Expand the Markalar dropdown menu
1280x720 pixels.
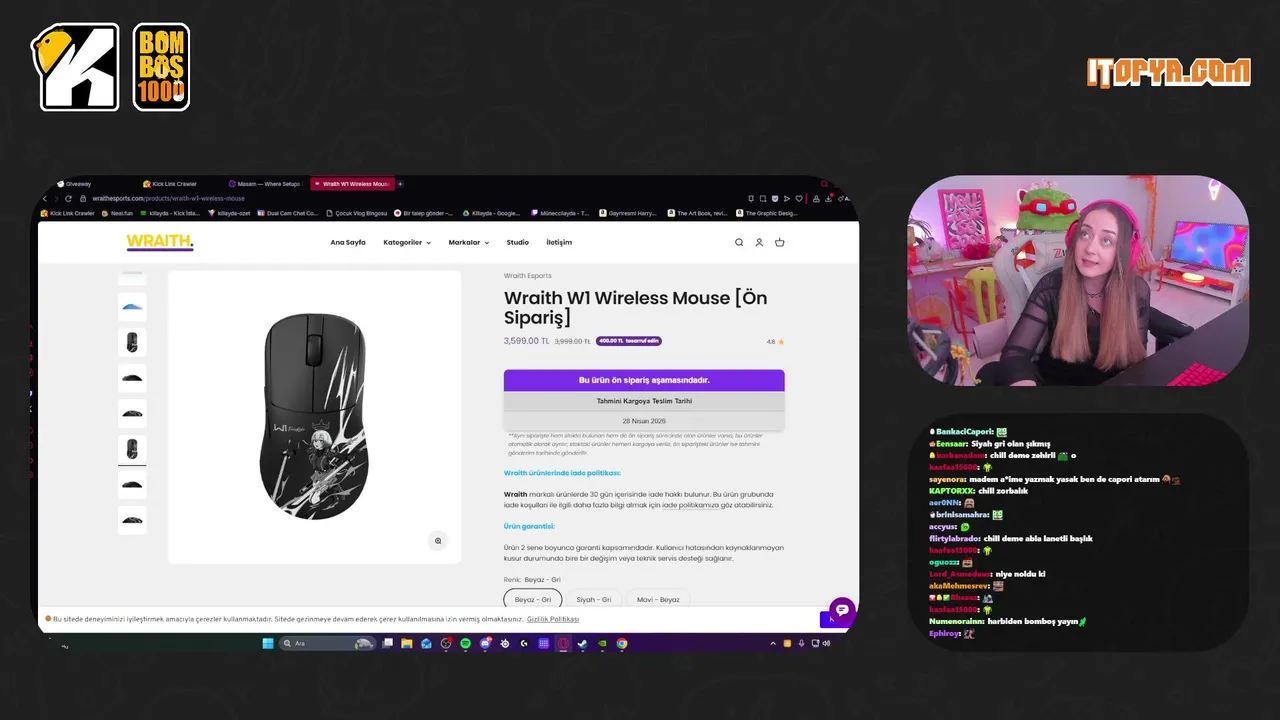tap(469, 242)
